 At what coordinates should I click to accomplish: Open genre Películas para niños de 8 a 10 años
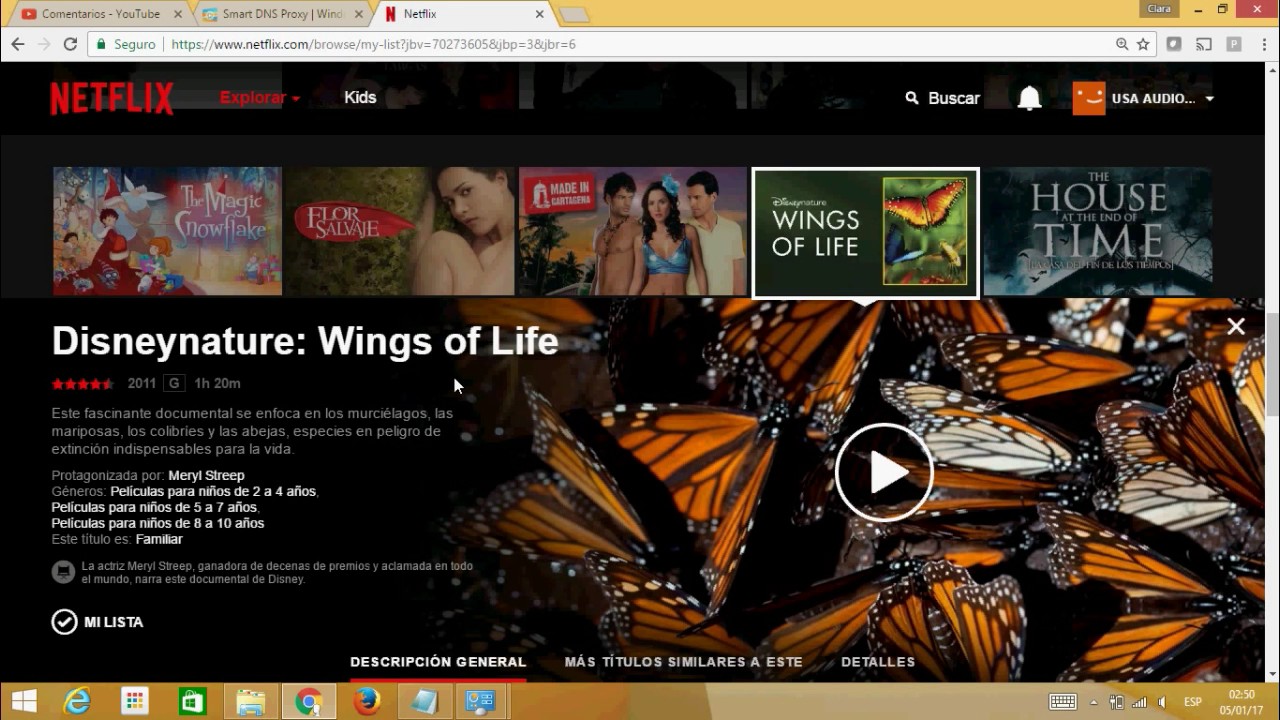(x=158, y=523)
